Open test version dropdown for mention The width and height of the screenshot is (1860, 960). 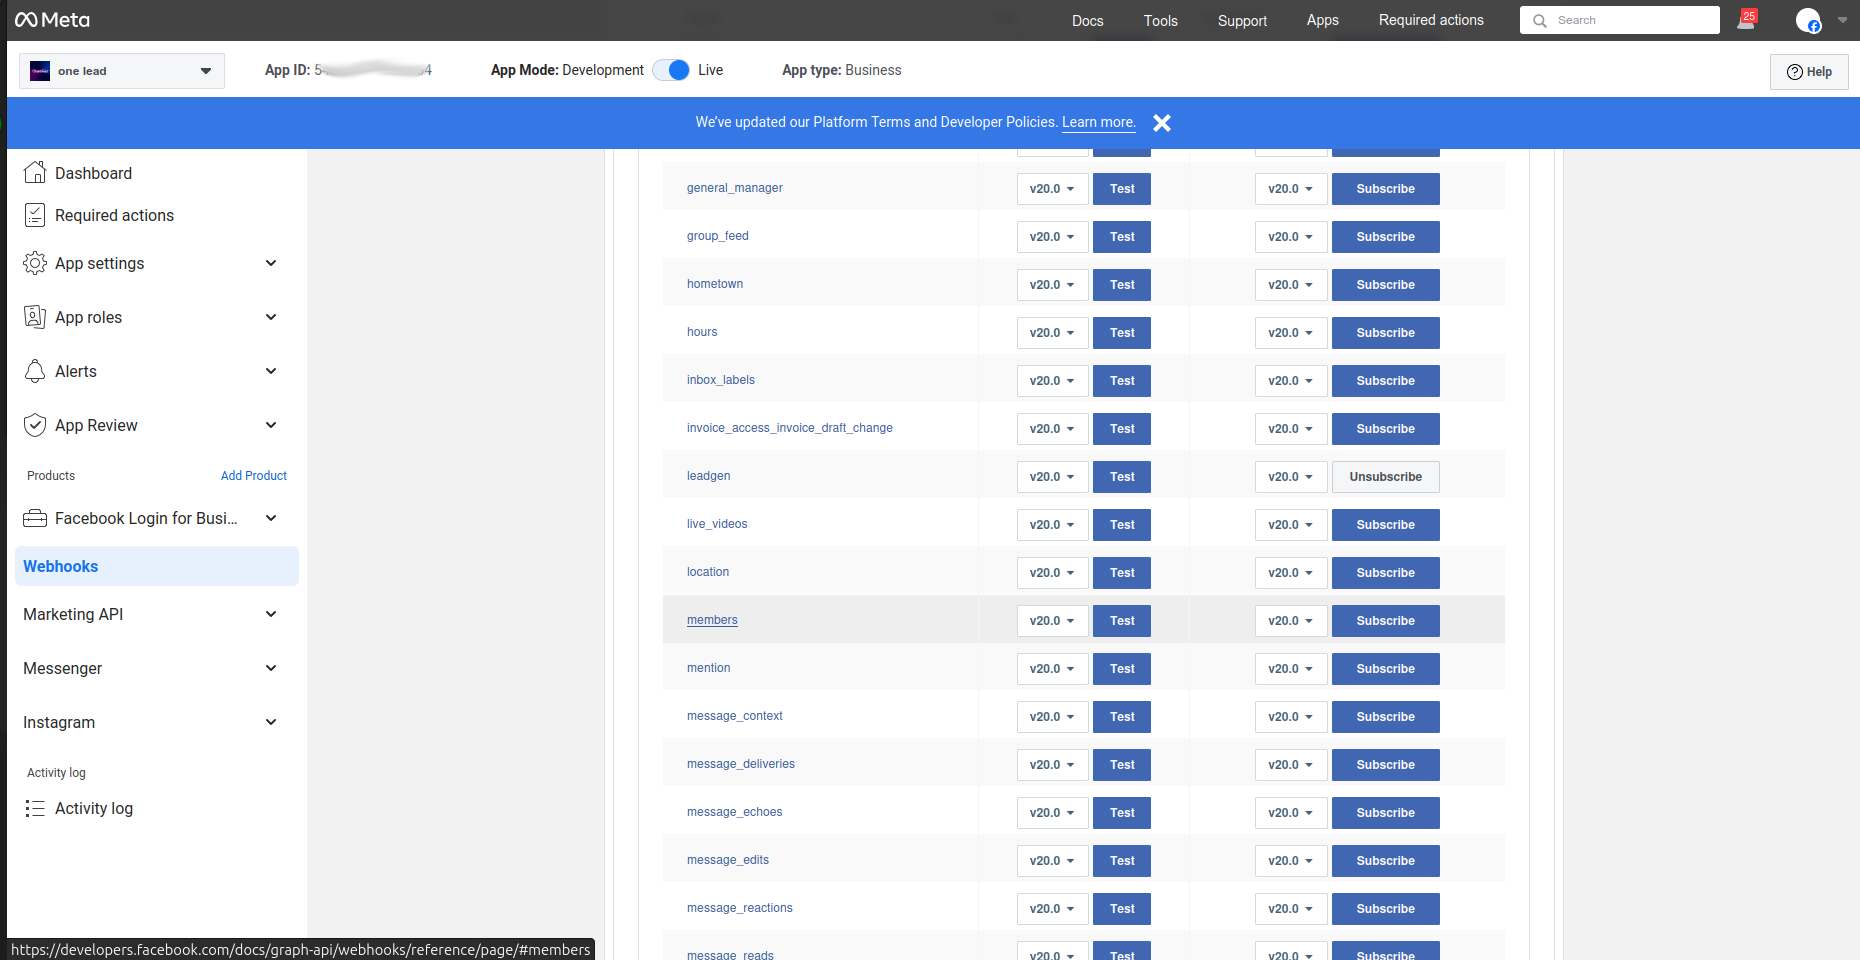1052,669
